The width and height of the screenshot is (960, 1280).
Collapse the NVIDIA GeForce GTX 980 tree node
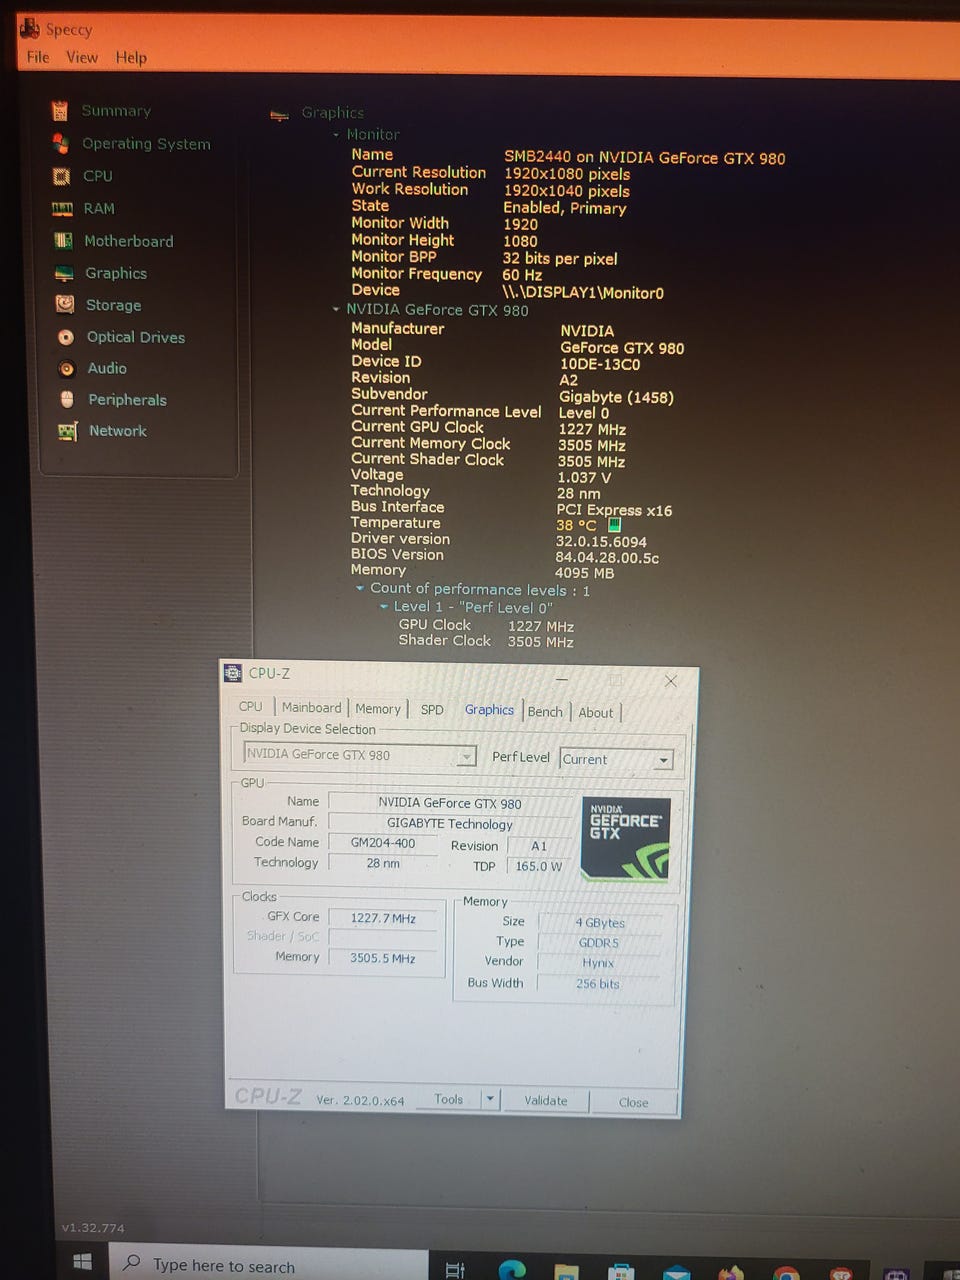tap(336, 310)
